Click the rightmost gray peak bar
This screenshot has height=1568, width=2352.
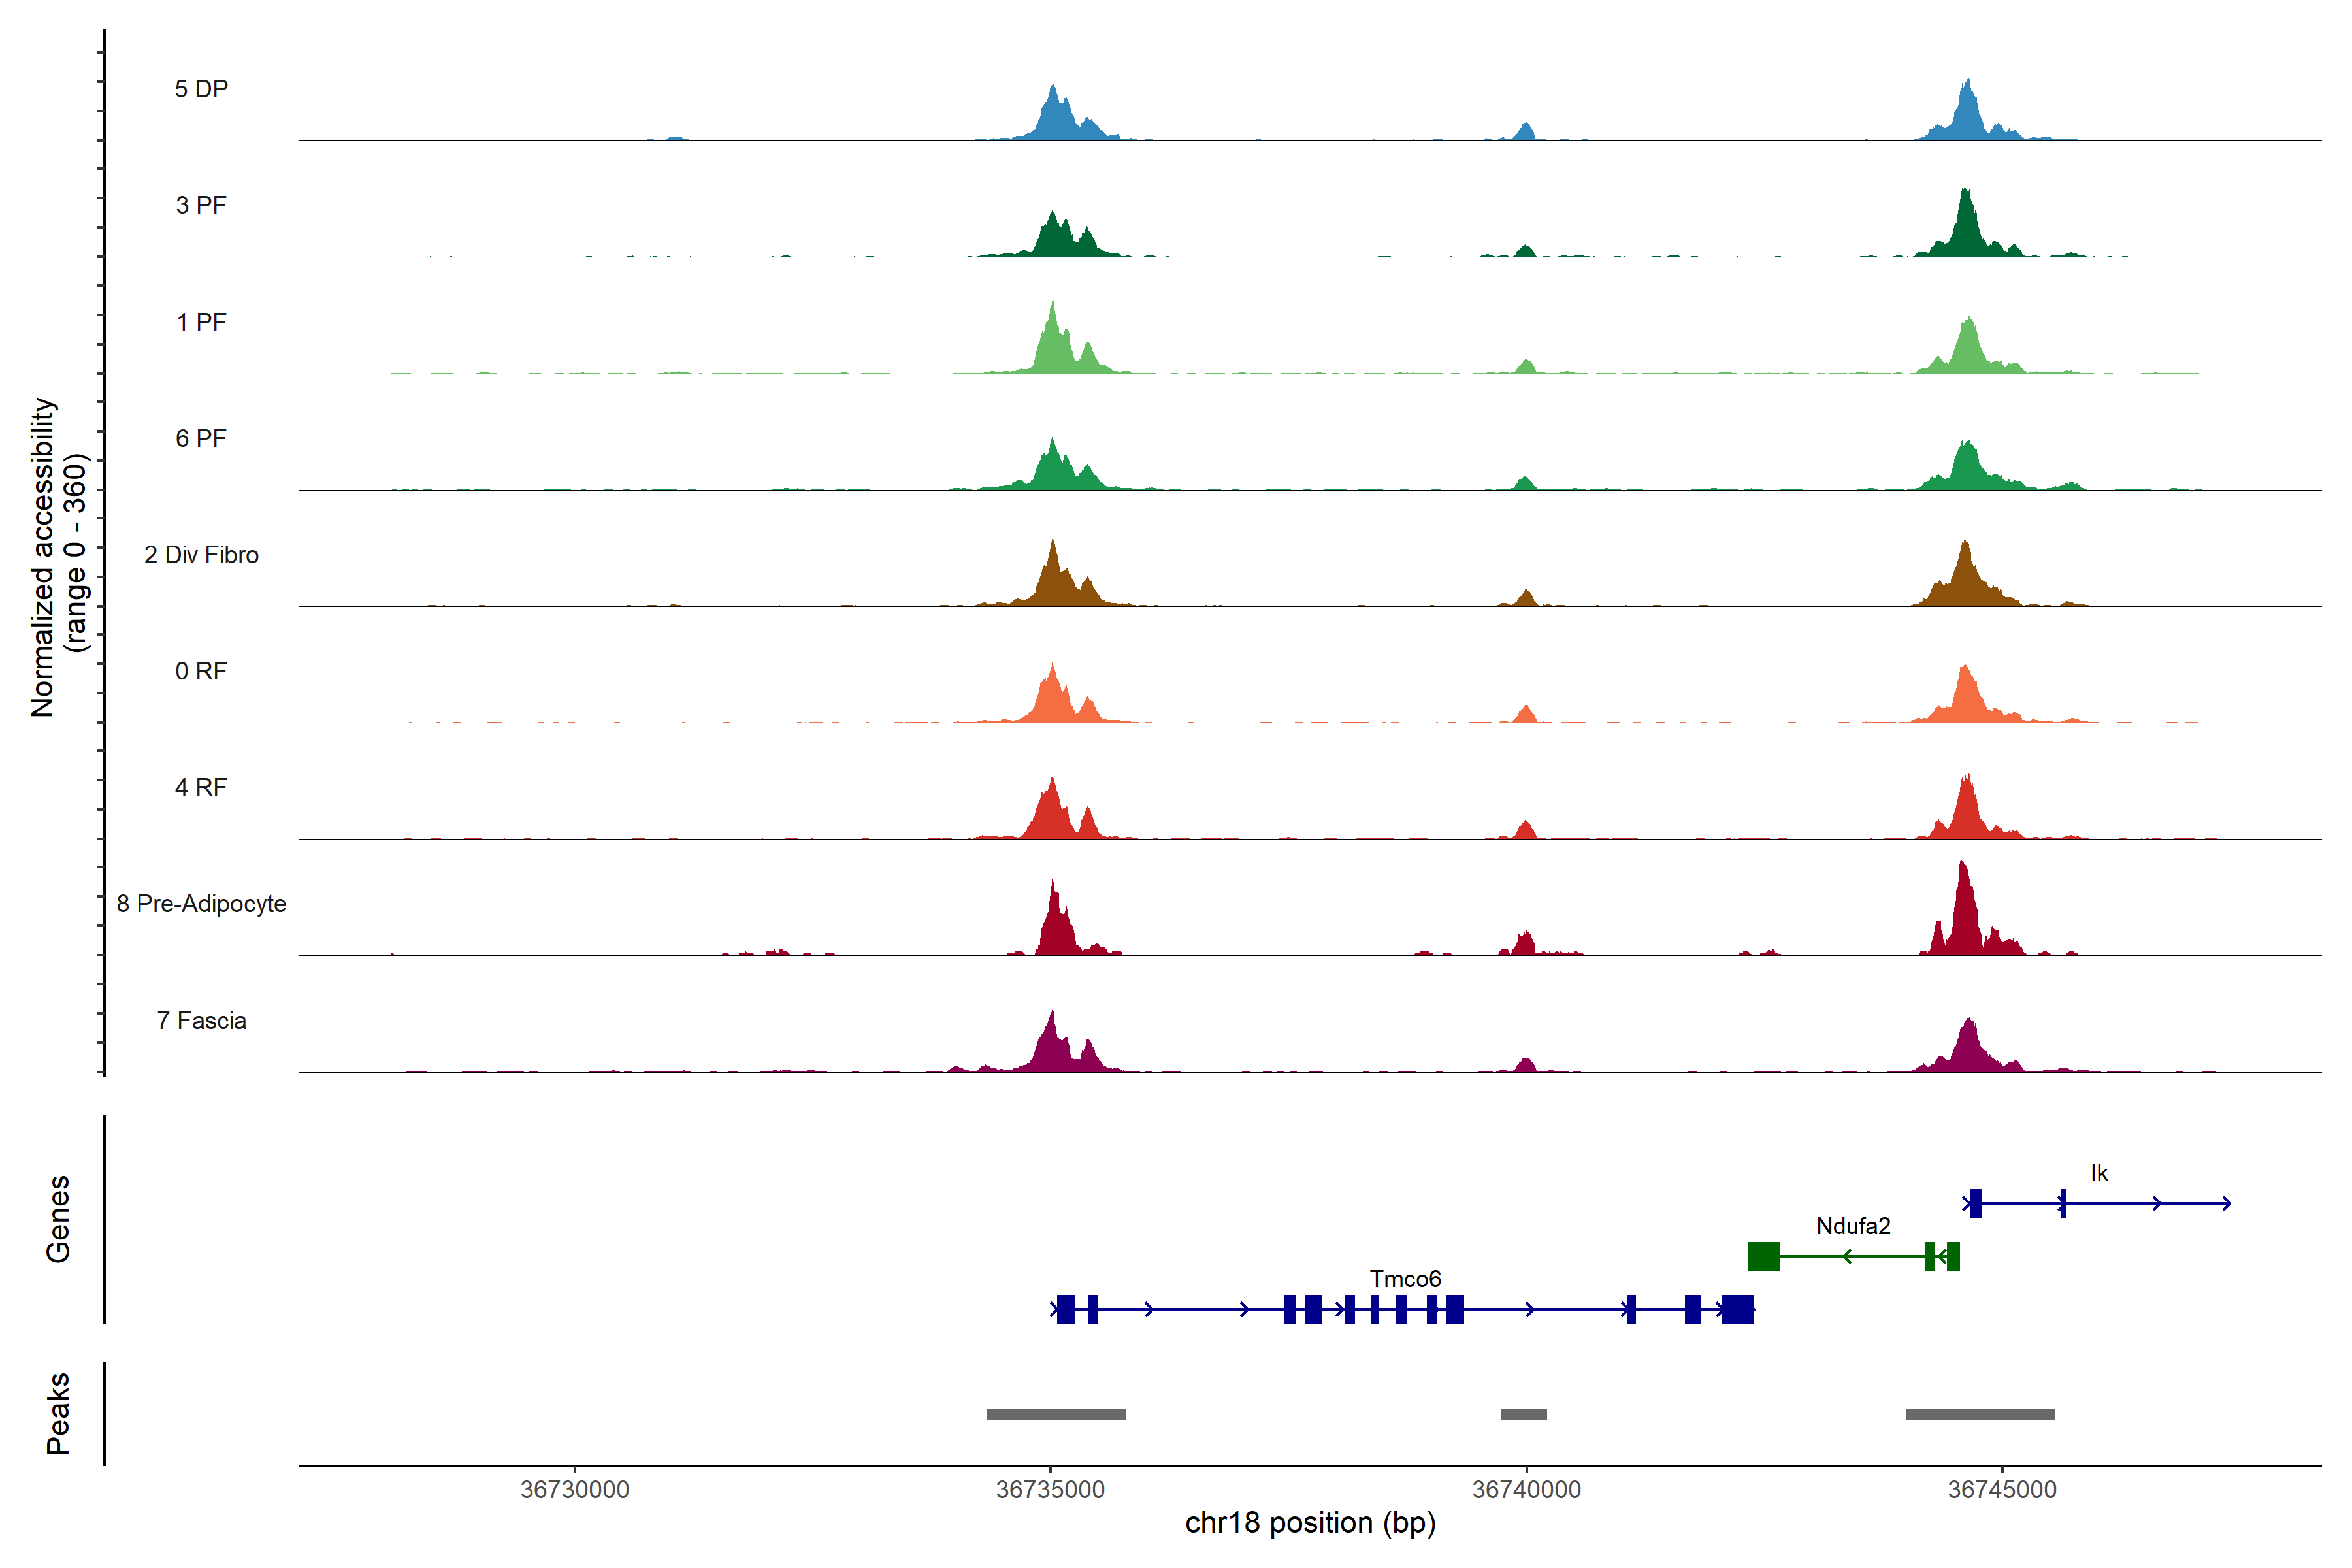pos(1980,1414)
